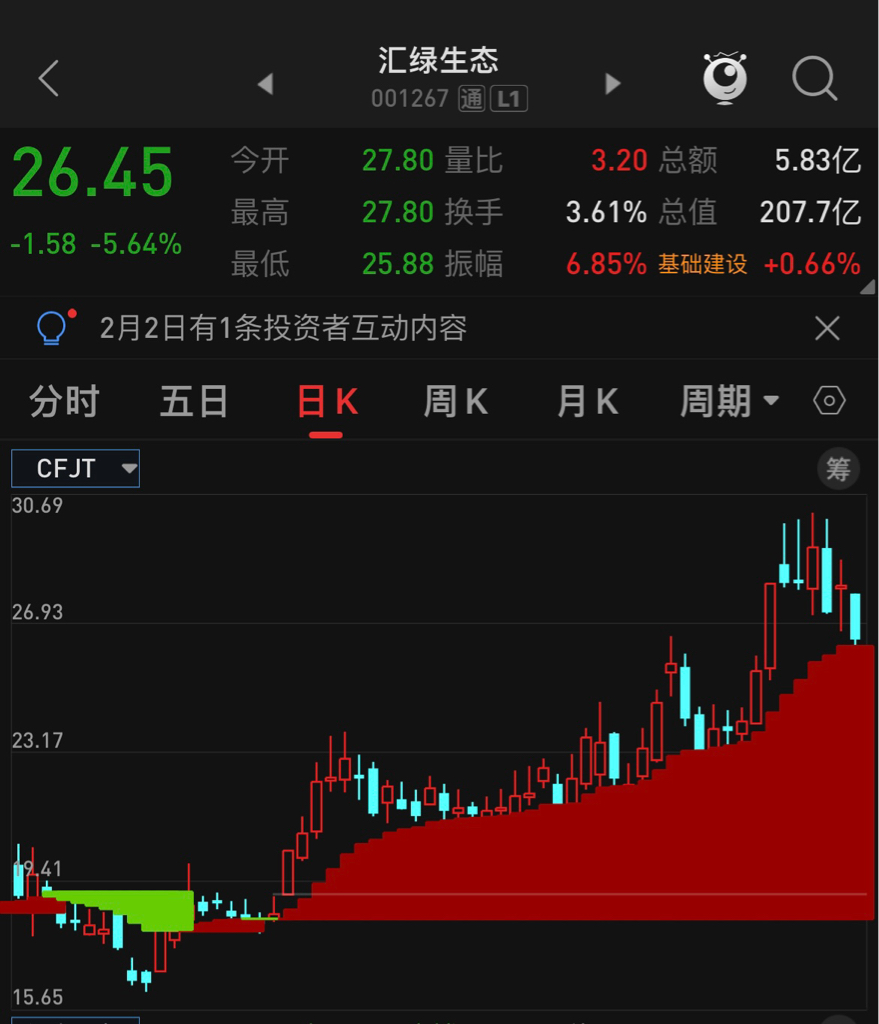The width and height of the screenshot is (879, 1024).
Task: Expand the quote details corner triangle
Action: tap(868, 287)
